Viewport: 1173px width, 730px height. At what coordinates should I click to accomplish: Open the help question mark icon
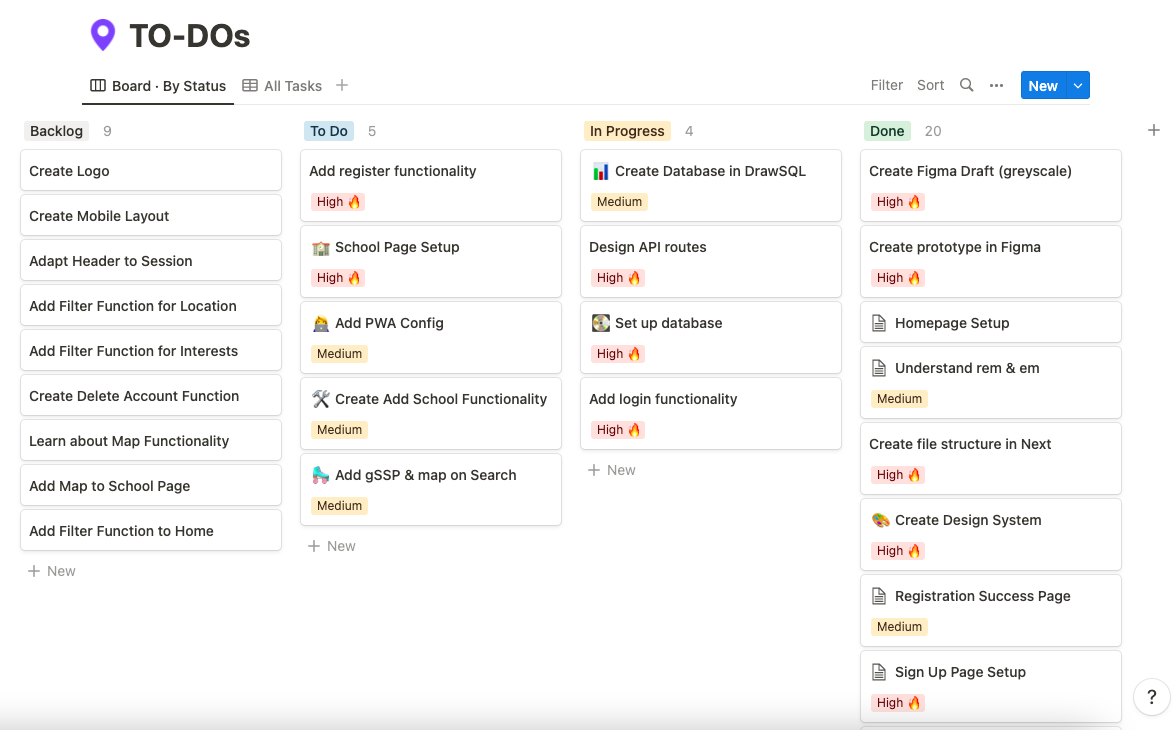tap(1151, 697)
